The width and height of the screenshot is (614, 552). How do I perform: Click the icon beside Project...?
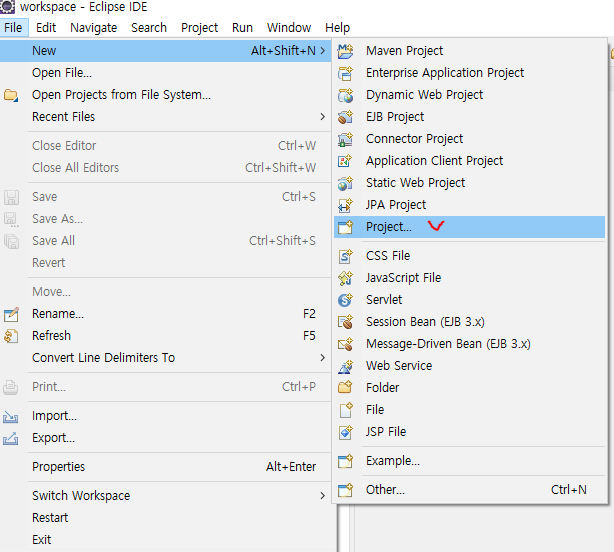pyautogui.click(x=345, y=227)
